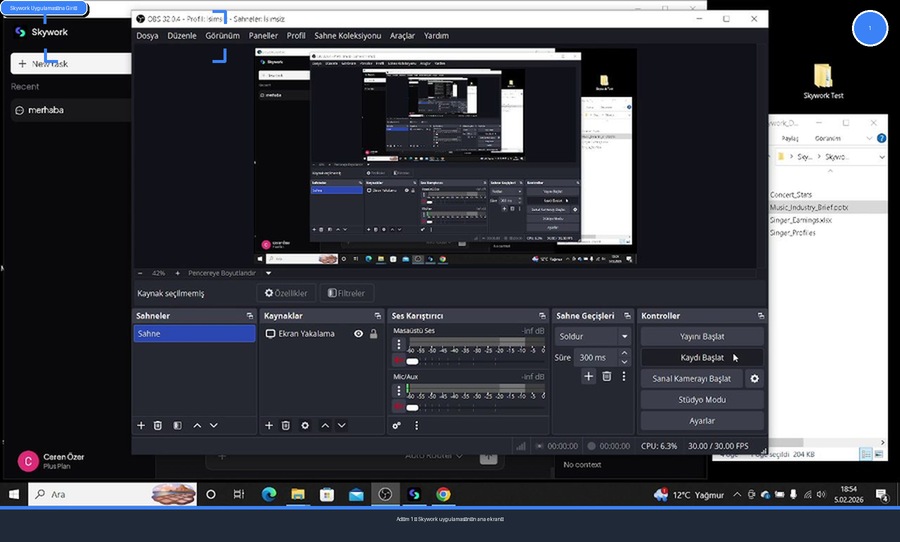The width and height of the screenshot is (900, 542).
Task: Open the Araçlar menu
Action: [402, 35]
